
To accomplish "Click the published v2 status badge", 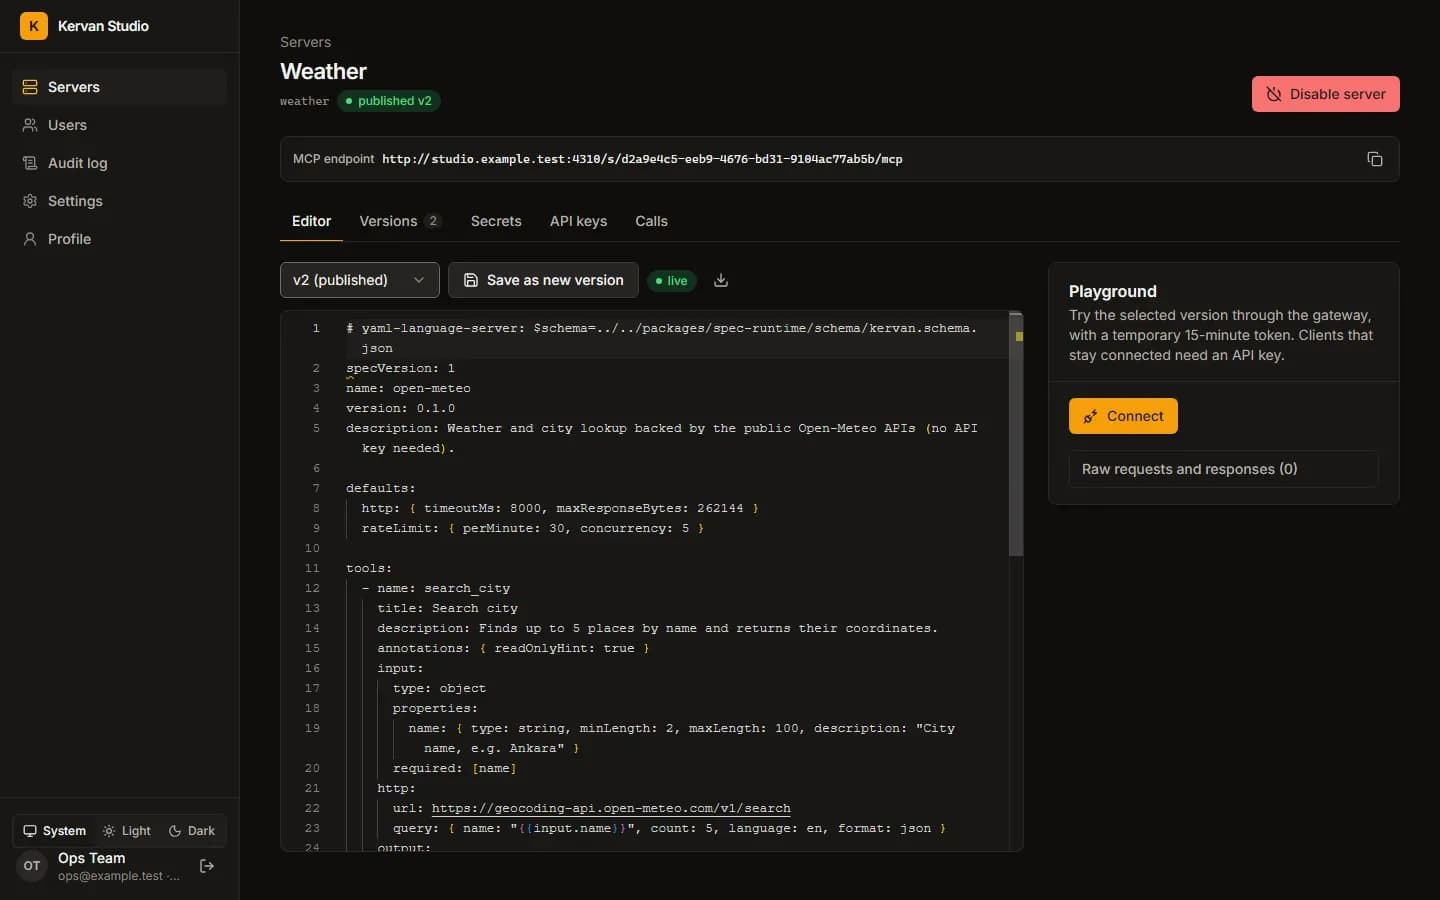I will pos(389,101).
